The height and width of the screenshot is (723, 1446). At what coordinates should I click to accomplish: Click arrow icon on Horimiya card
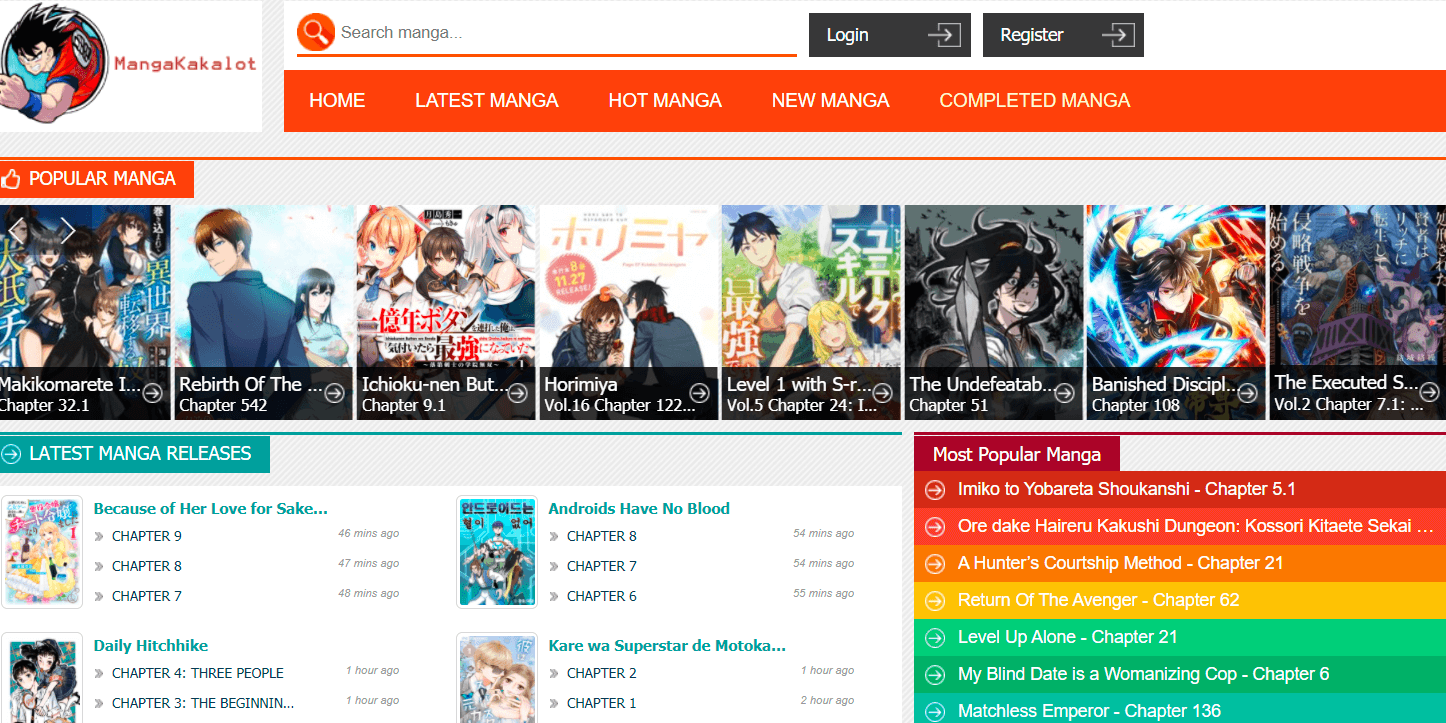click(x=700, y=393)
